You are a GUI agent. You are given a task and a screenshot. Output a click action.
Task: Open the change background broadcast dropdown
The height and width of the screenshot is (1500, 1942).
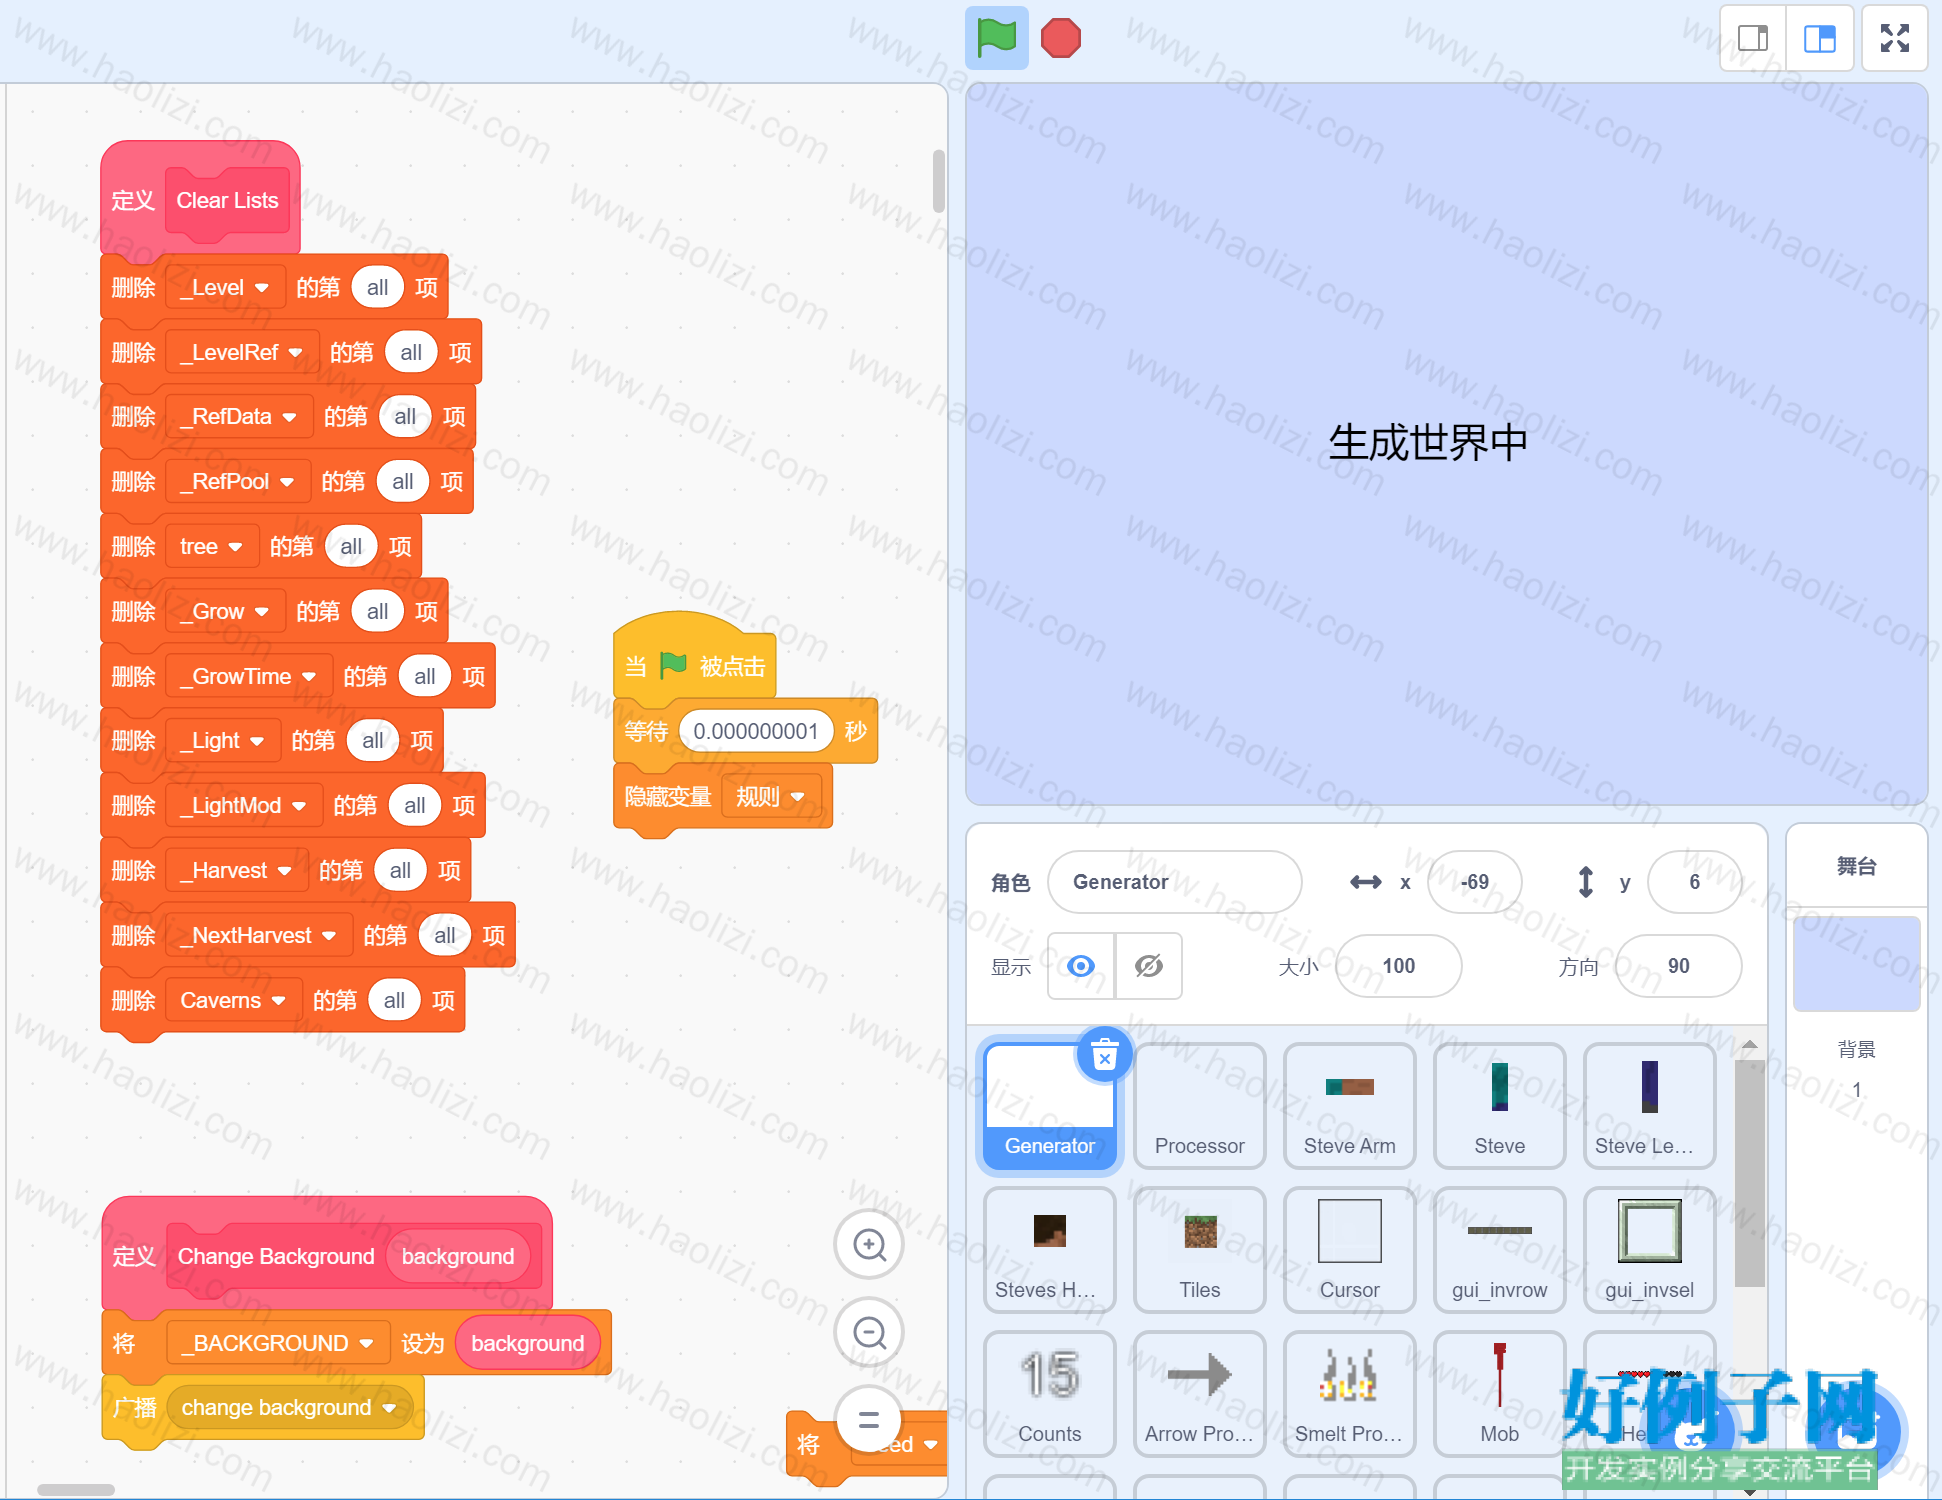[x=290, y=1408]
